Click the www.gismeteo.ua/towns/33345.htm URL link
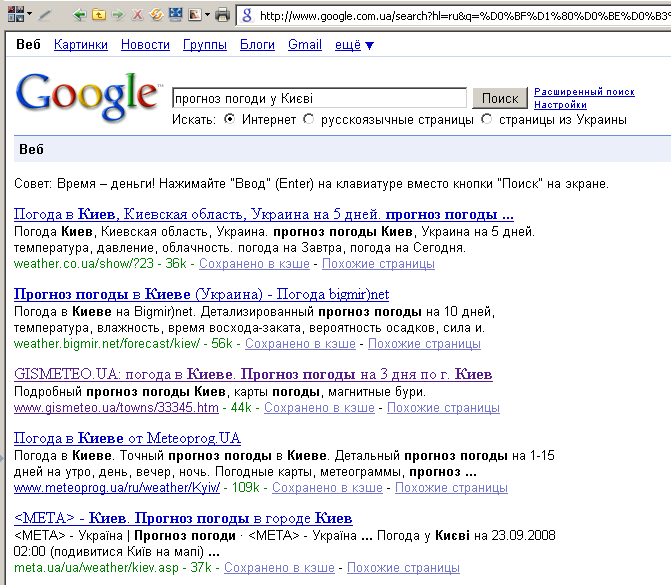 116,407
